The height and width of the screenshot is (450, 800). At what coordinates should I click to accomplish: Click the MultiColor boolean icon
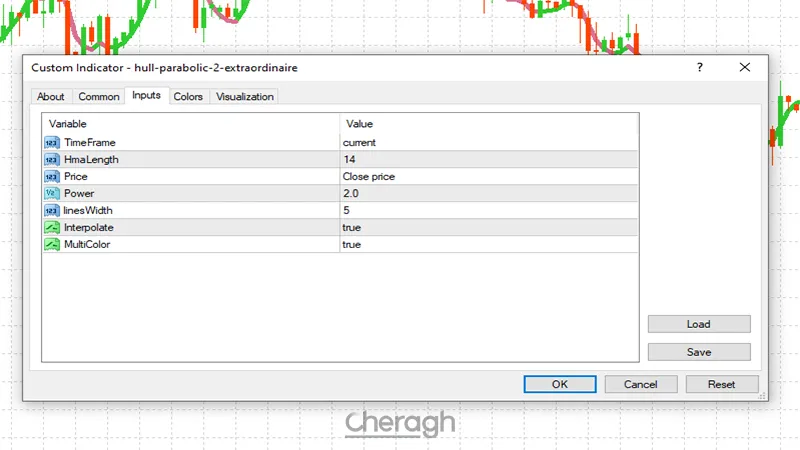click(52, 245)
